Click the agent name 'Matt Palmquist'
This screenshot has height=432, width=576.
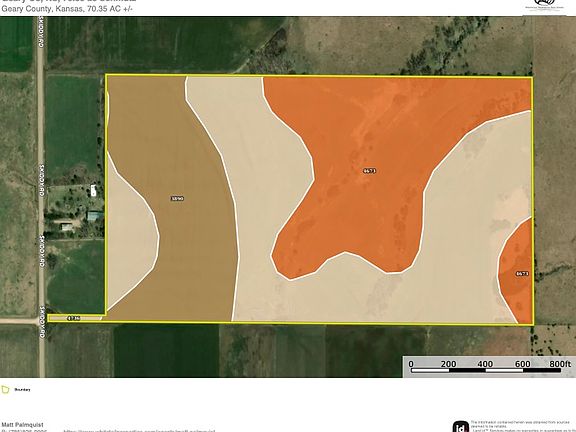[22, 425]
